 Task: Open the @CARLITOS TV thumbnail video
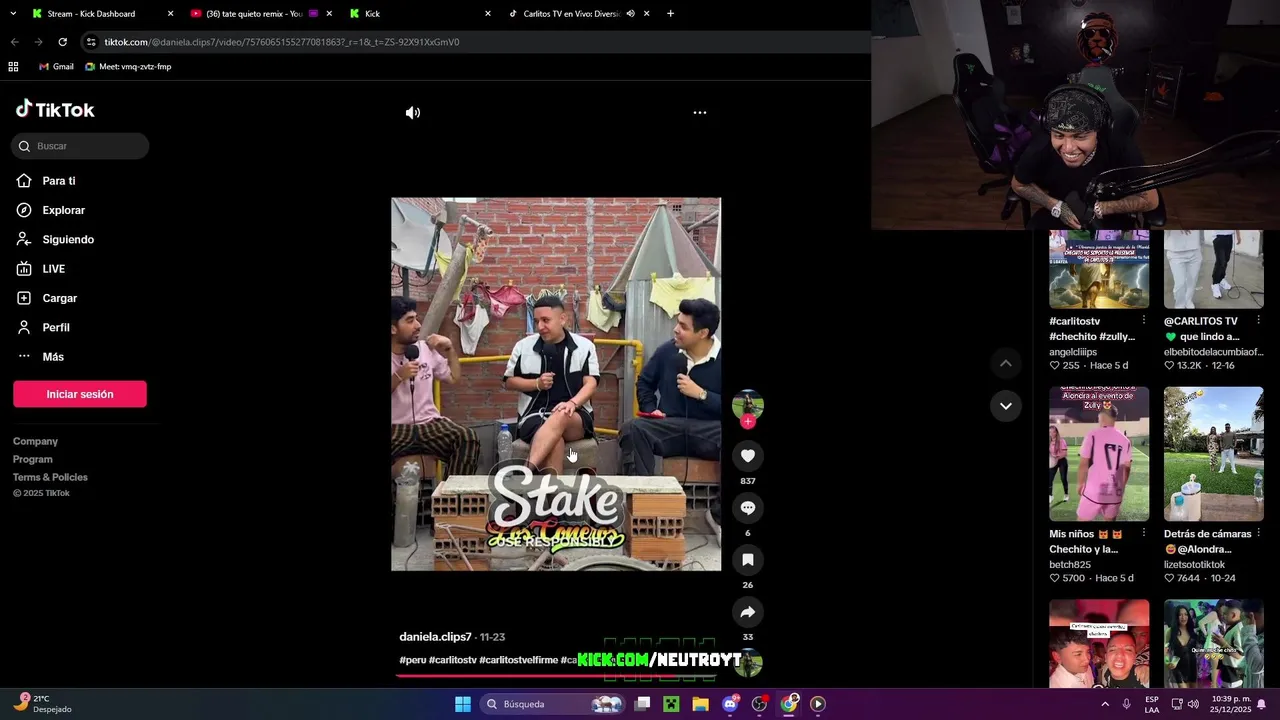coord(1213,268)
